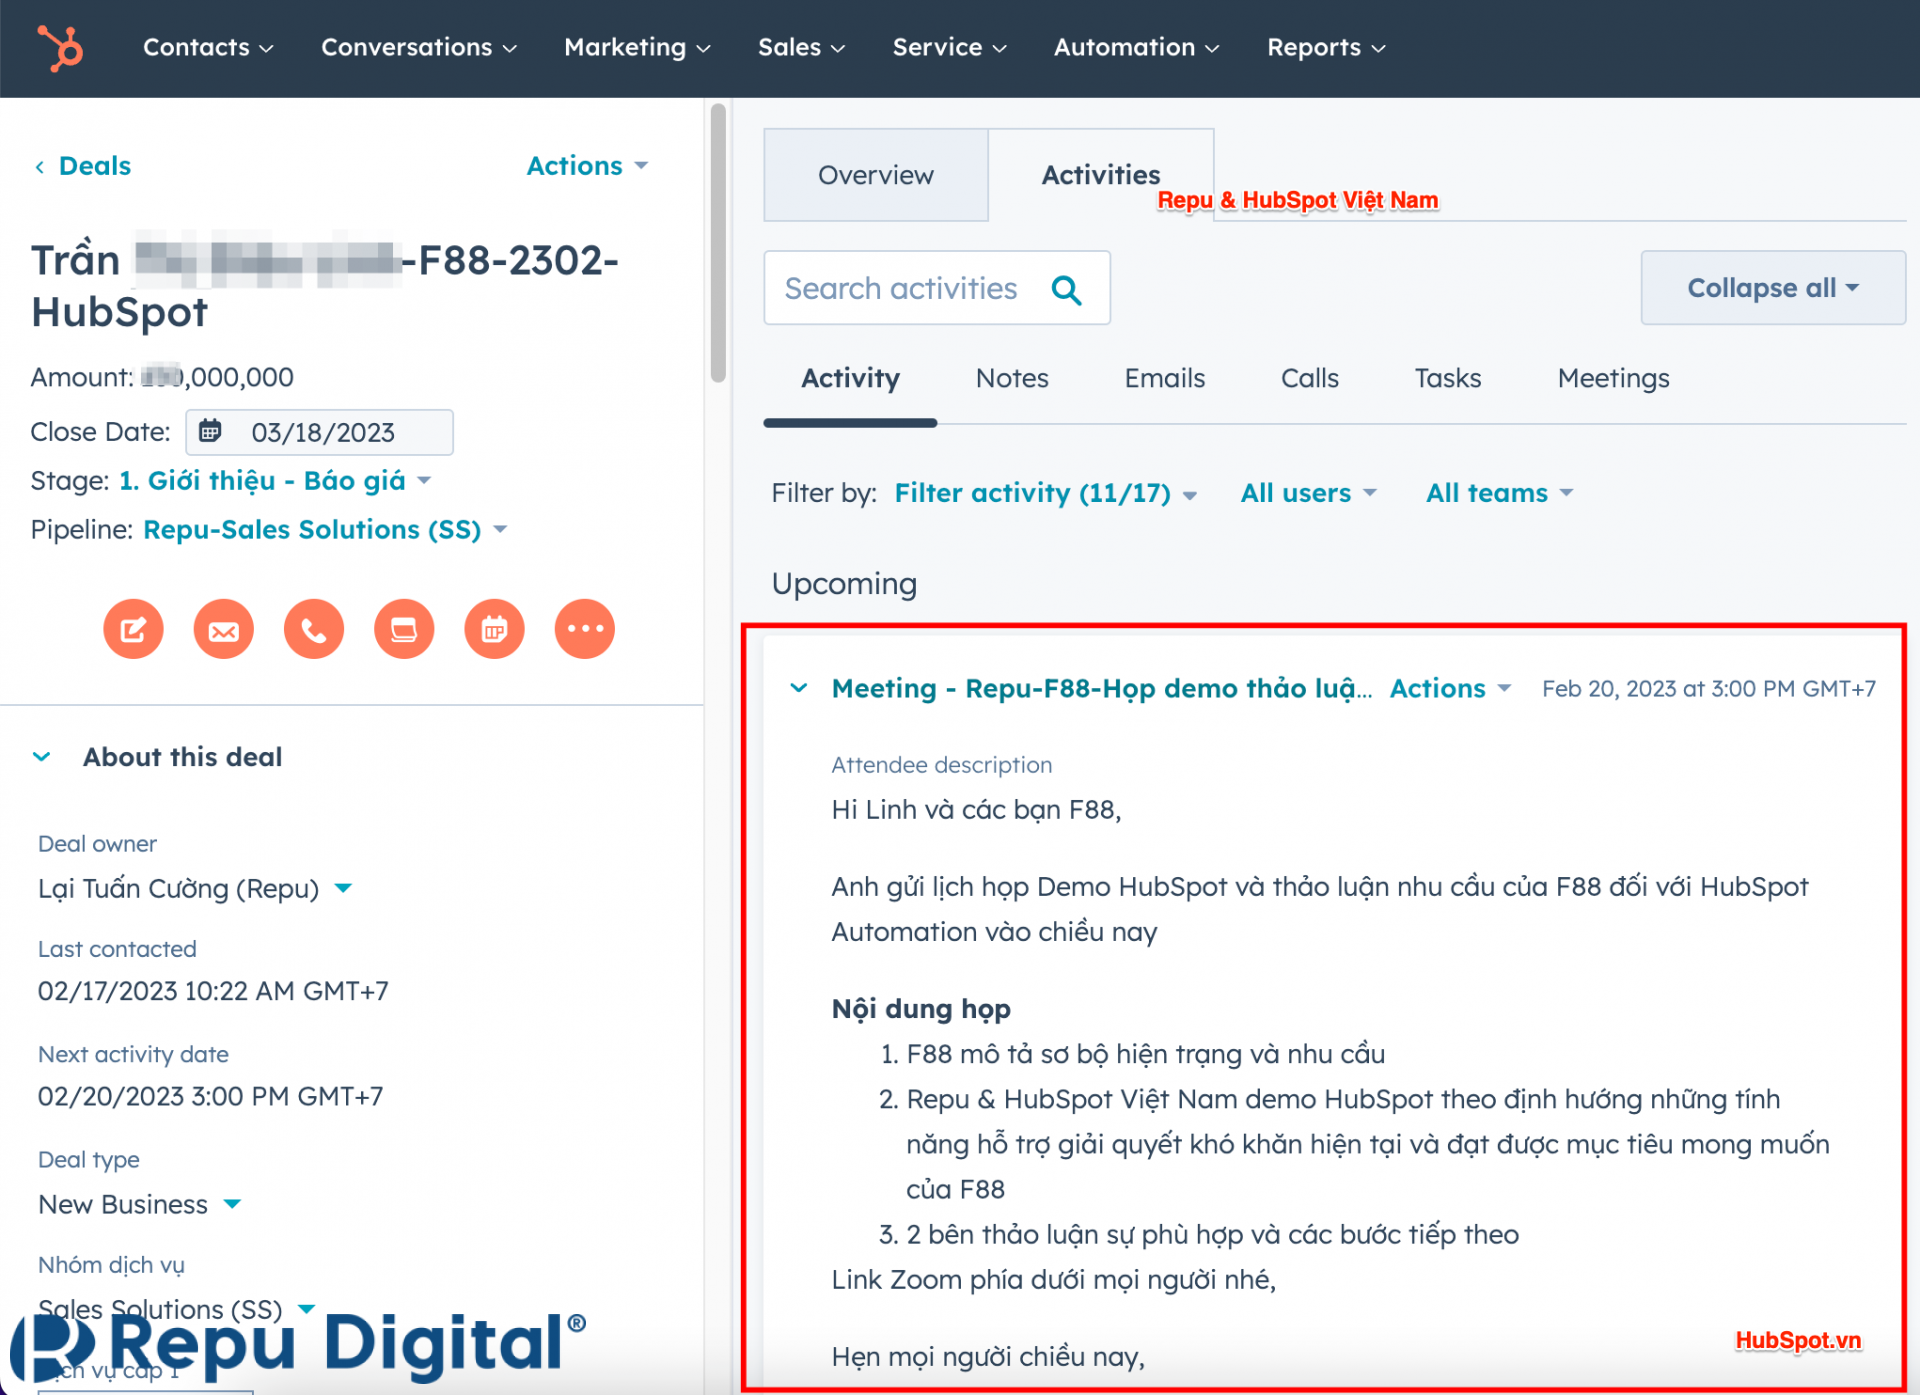Go back using the Deals chevron arrow

pos(39,167)
